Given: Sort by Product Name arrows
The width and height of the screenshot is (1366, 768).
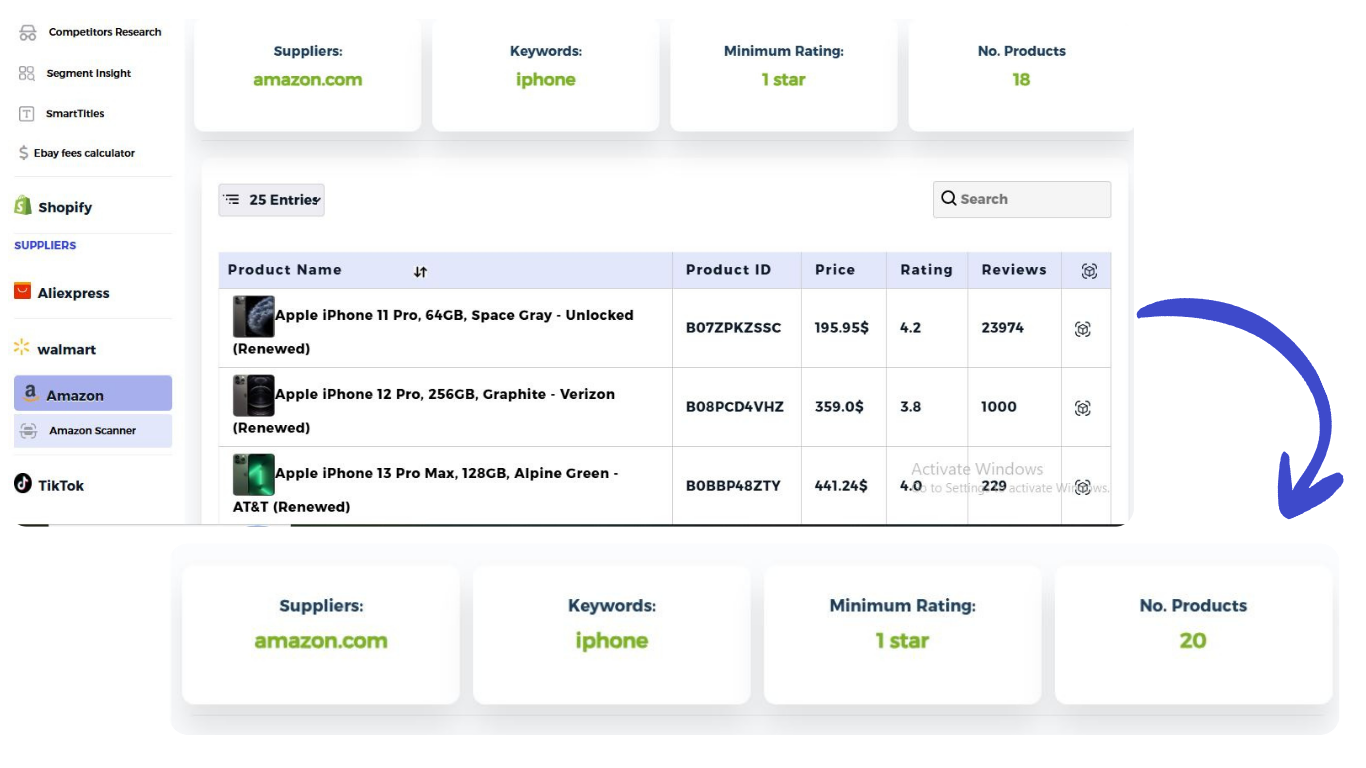Looking at the screenshot, I should click(421, 271).
